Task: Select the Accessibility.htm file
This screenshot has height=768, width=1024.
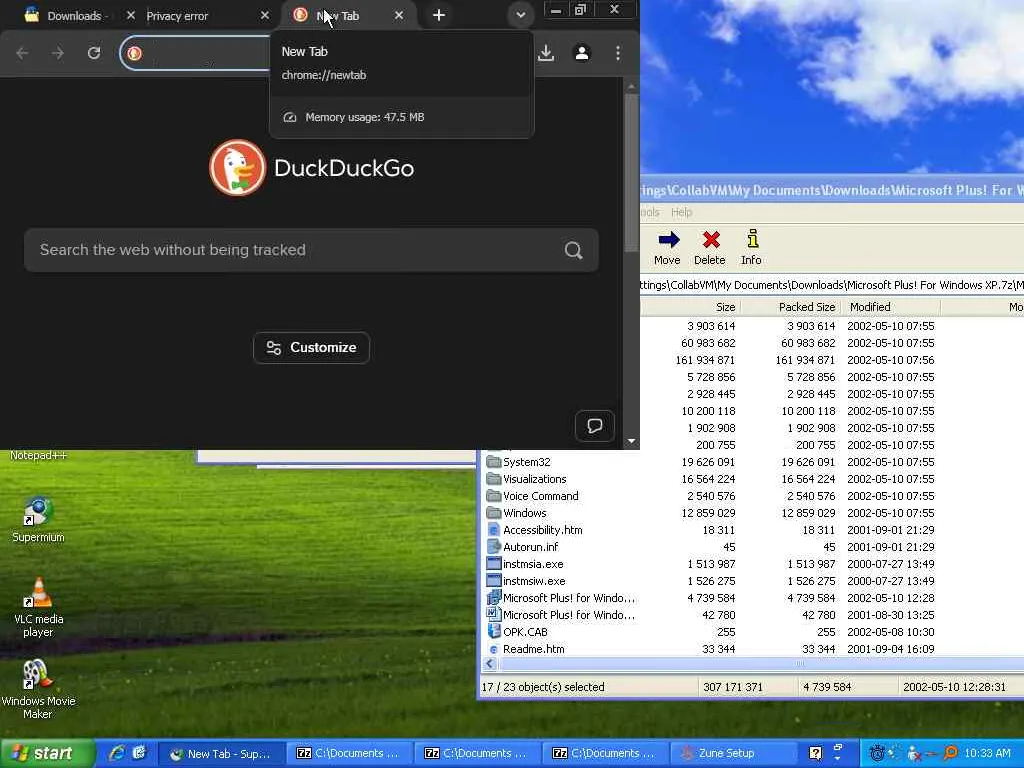Action: (x=542, y=530)
